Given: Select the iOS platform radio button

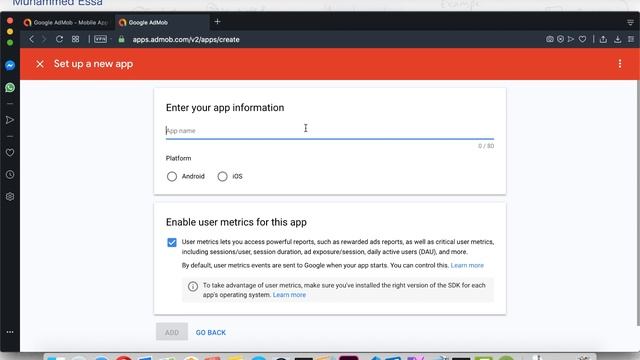Looking at the screenshot, I should (x=222, y=176).
